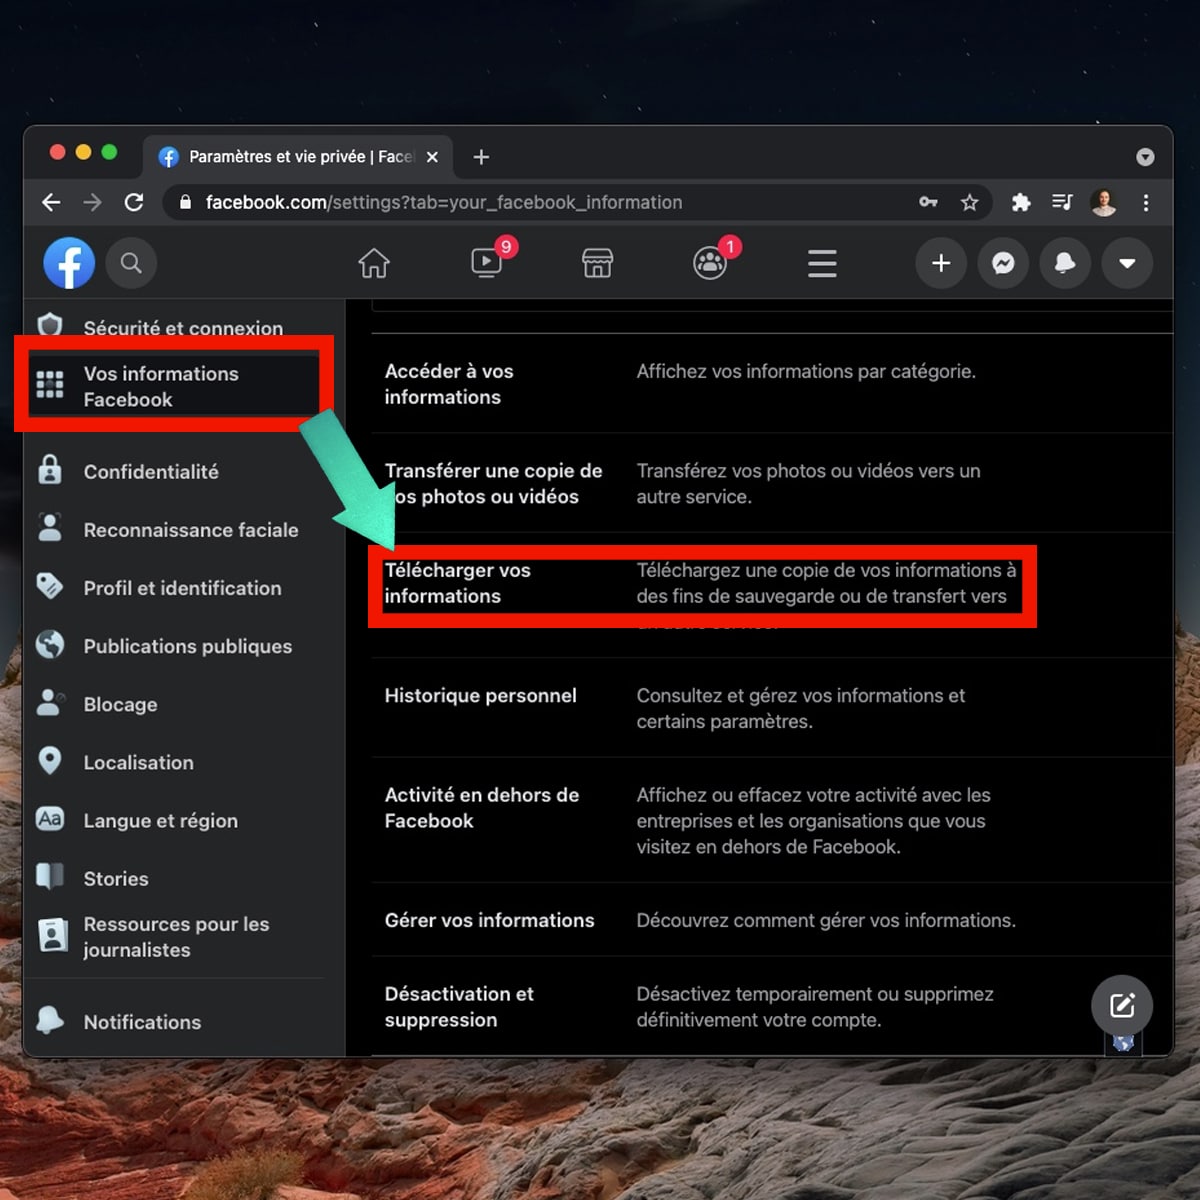1200x1200 pixels.
Task: Go back with browser back arrow
Action: click(52, 202)
